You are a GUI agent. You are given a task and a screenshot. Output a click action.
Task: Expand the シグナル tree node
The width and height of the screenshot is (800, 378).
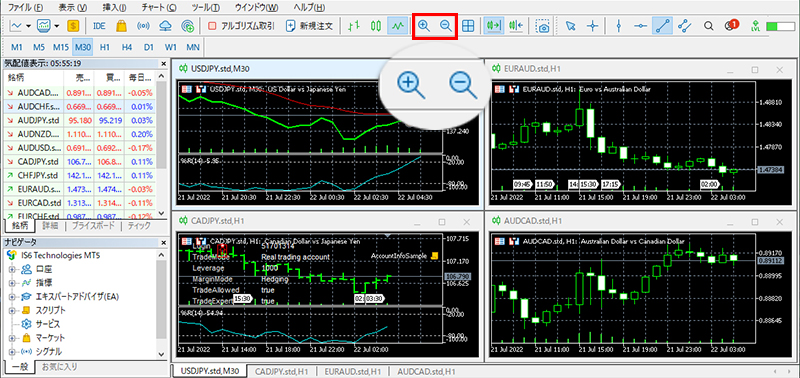point(11,351)
